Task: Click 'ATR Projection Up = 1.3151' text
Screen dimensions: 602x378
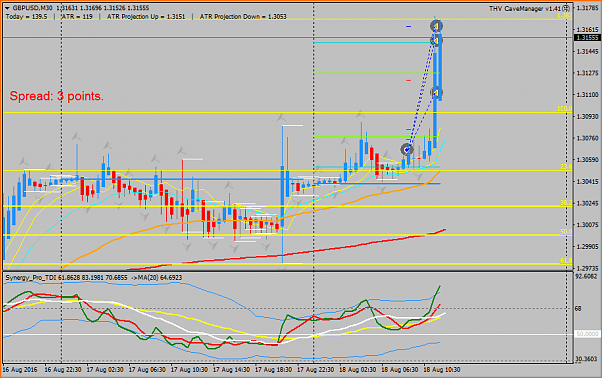Action: pos(146,17)
